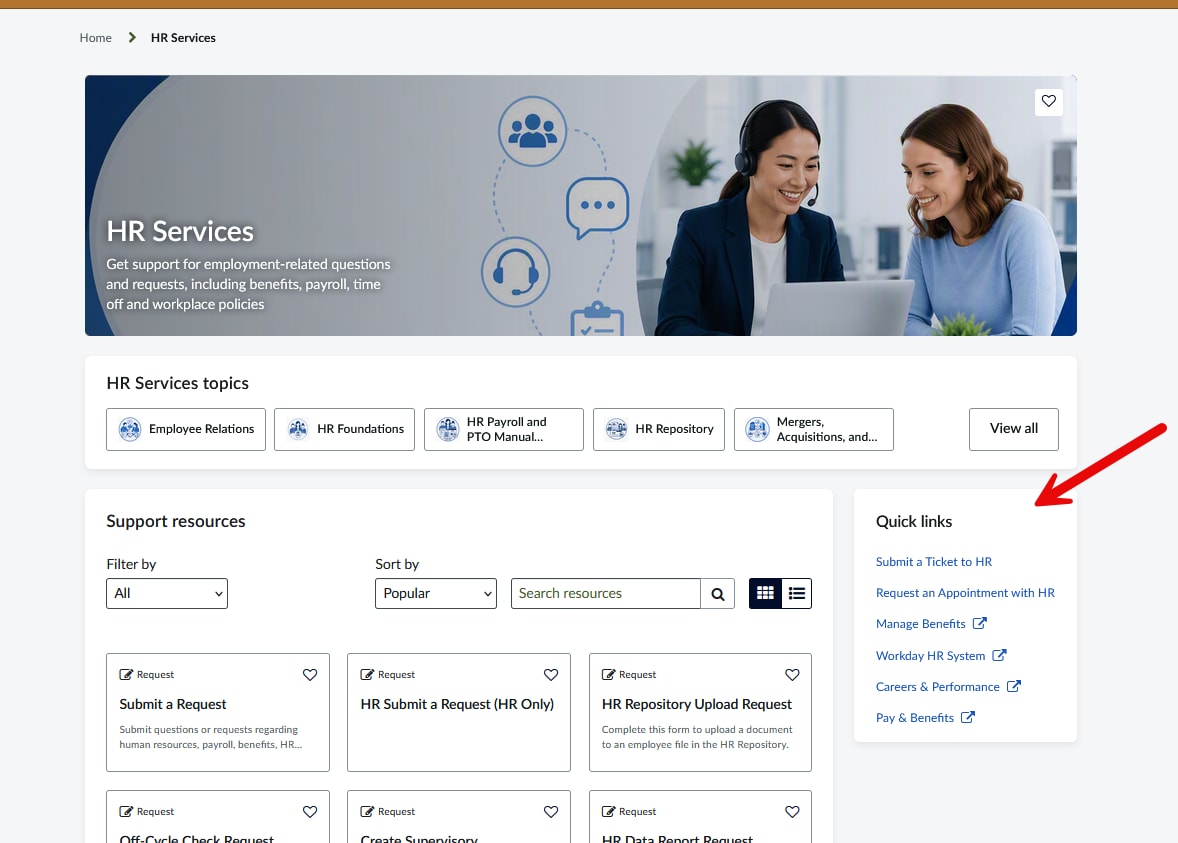This screenshot has width=1178, height=843.
Task: Favorite HR Submit a Request (HR Only) card
Action: tap(551, 675)
